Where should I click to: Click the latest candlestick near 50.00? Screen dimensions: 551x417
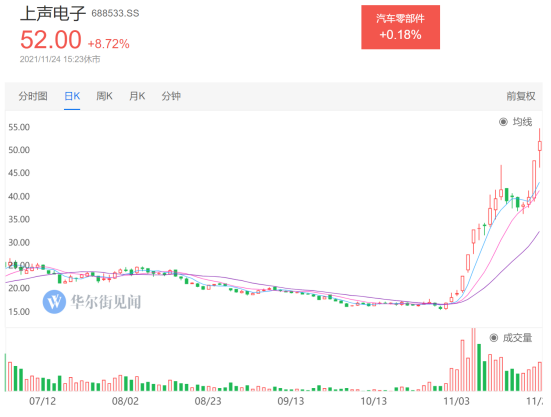(540, 146)
